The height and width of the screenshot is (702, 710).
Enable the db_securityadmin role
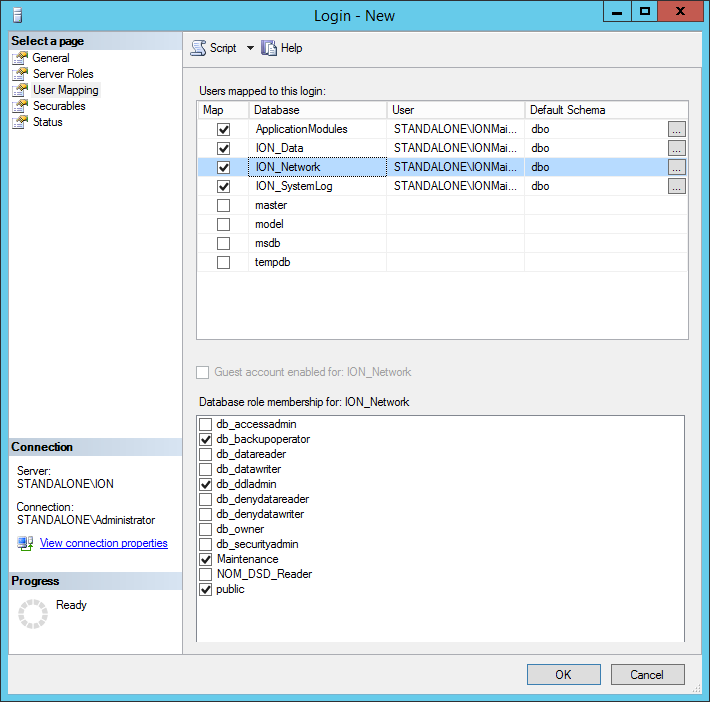tap(206, 544)
